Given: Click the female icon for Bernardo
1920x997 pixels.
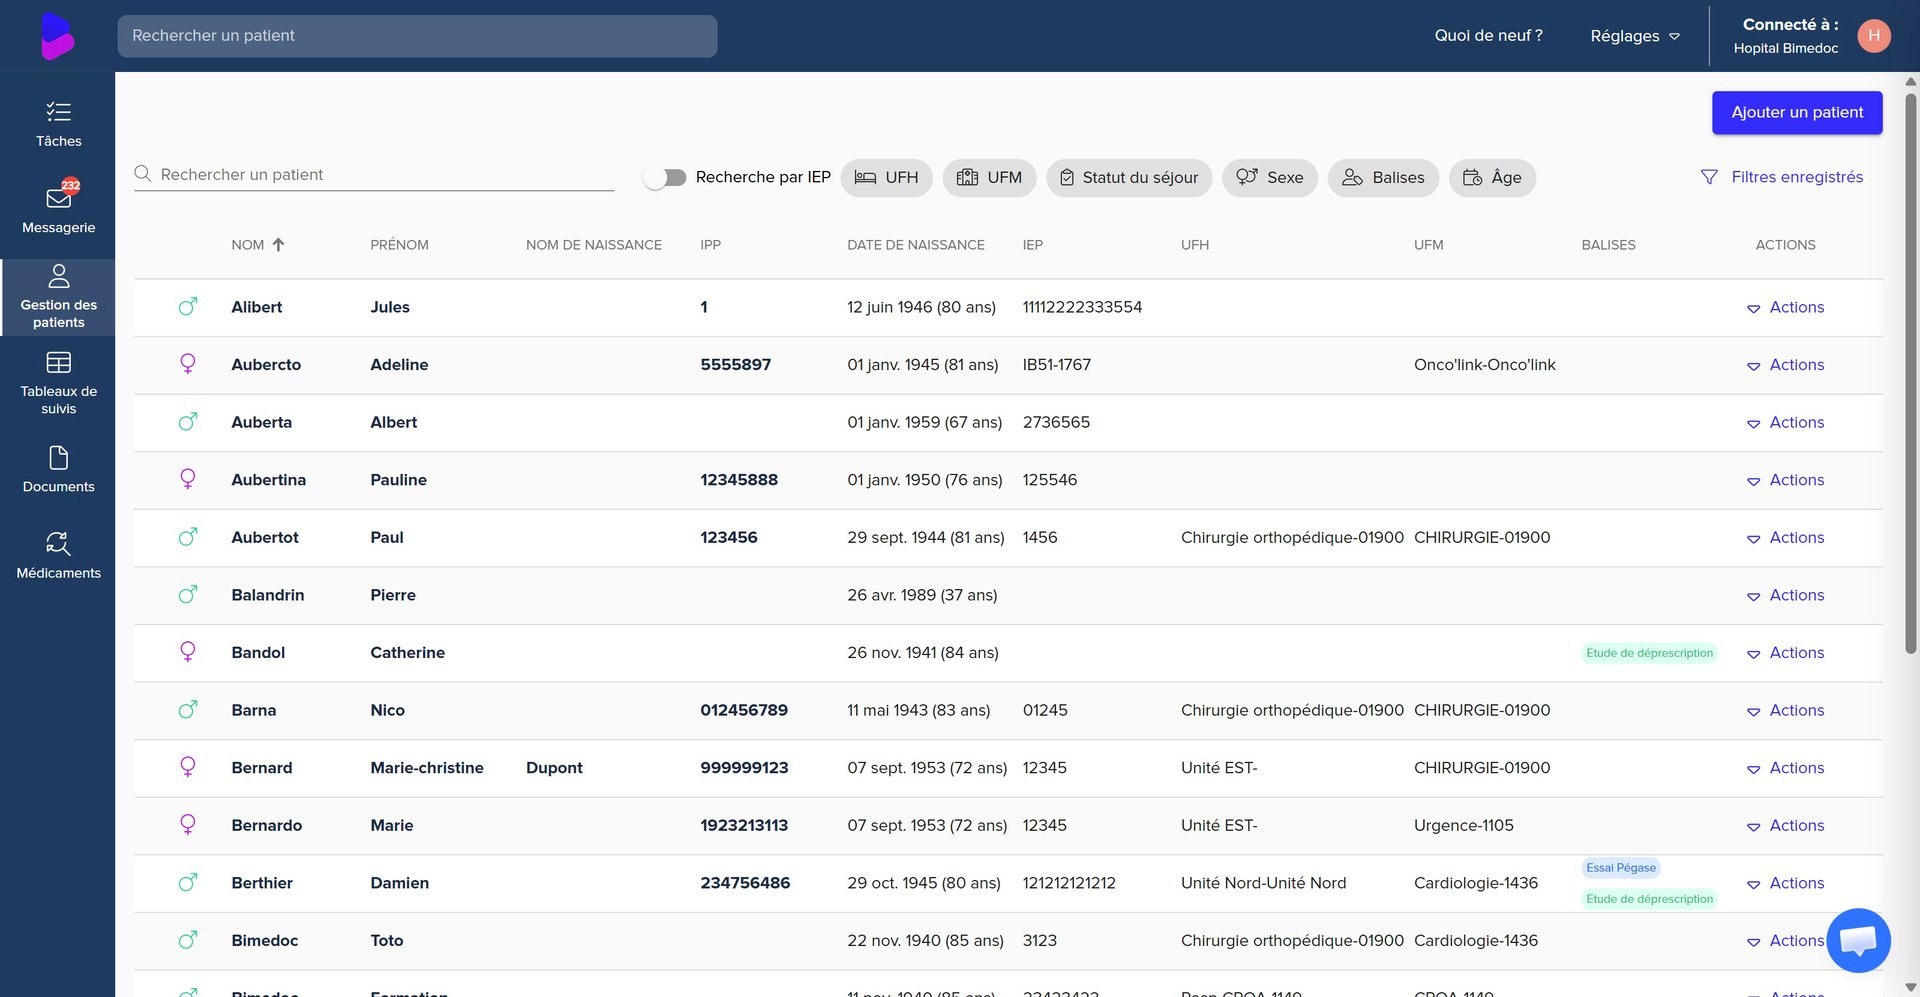Looking at the screenshot, I should 188,825.
